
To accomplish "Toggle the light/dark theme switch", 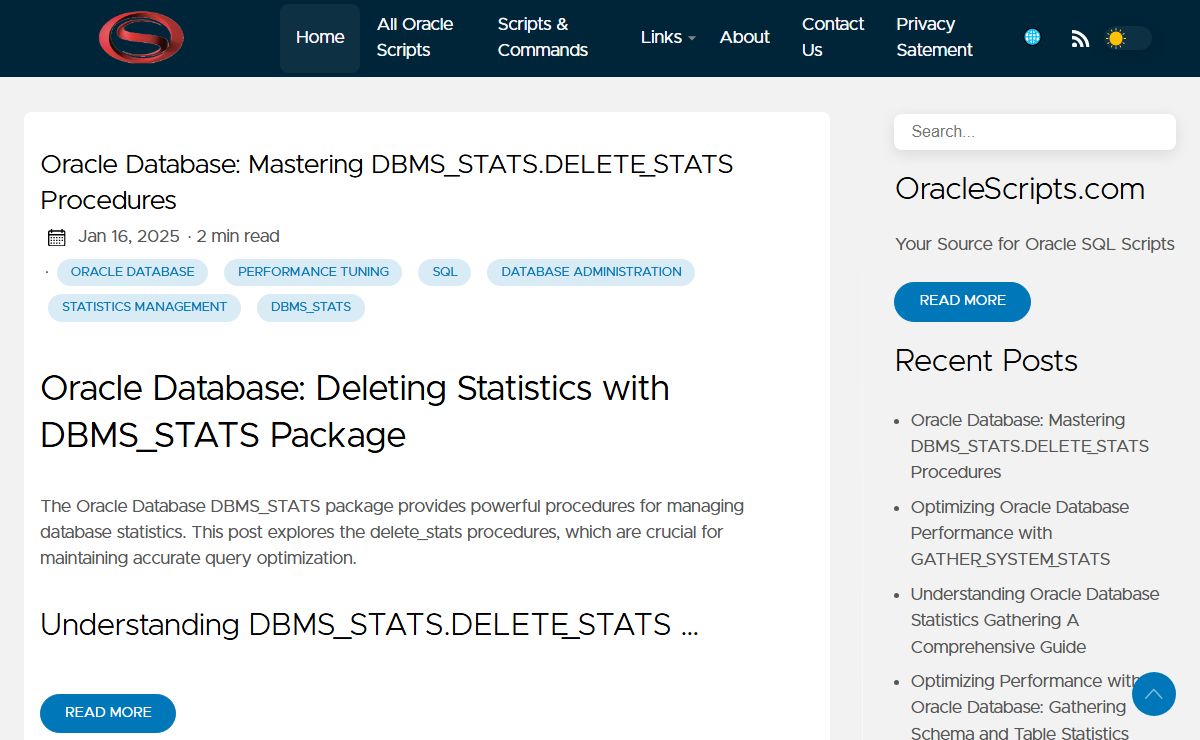I will (x=1128, y=38).
